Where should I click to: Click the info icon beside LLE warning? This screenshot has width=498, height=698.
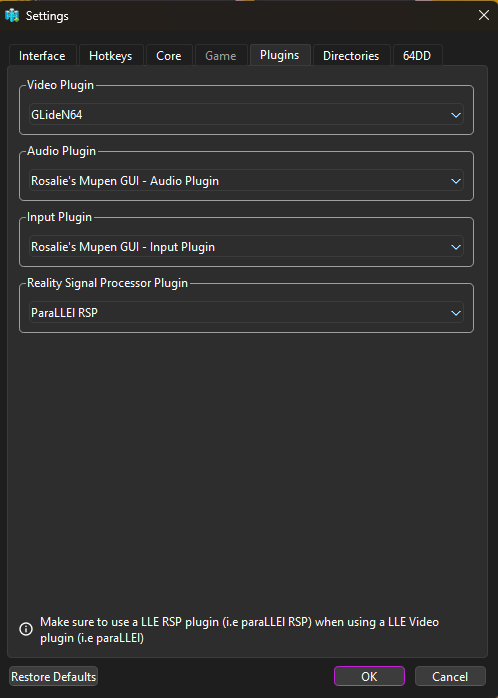tap(26, 629)
